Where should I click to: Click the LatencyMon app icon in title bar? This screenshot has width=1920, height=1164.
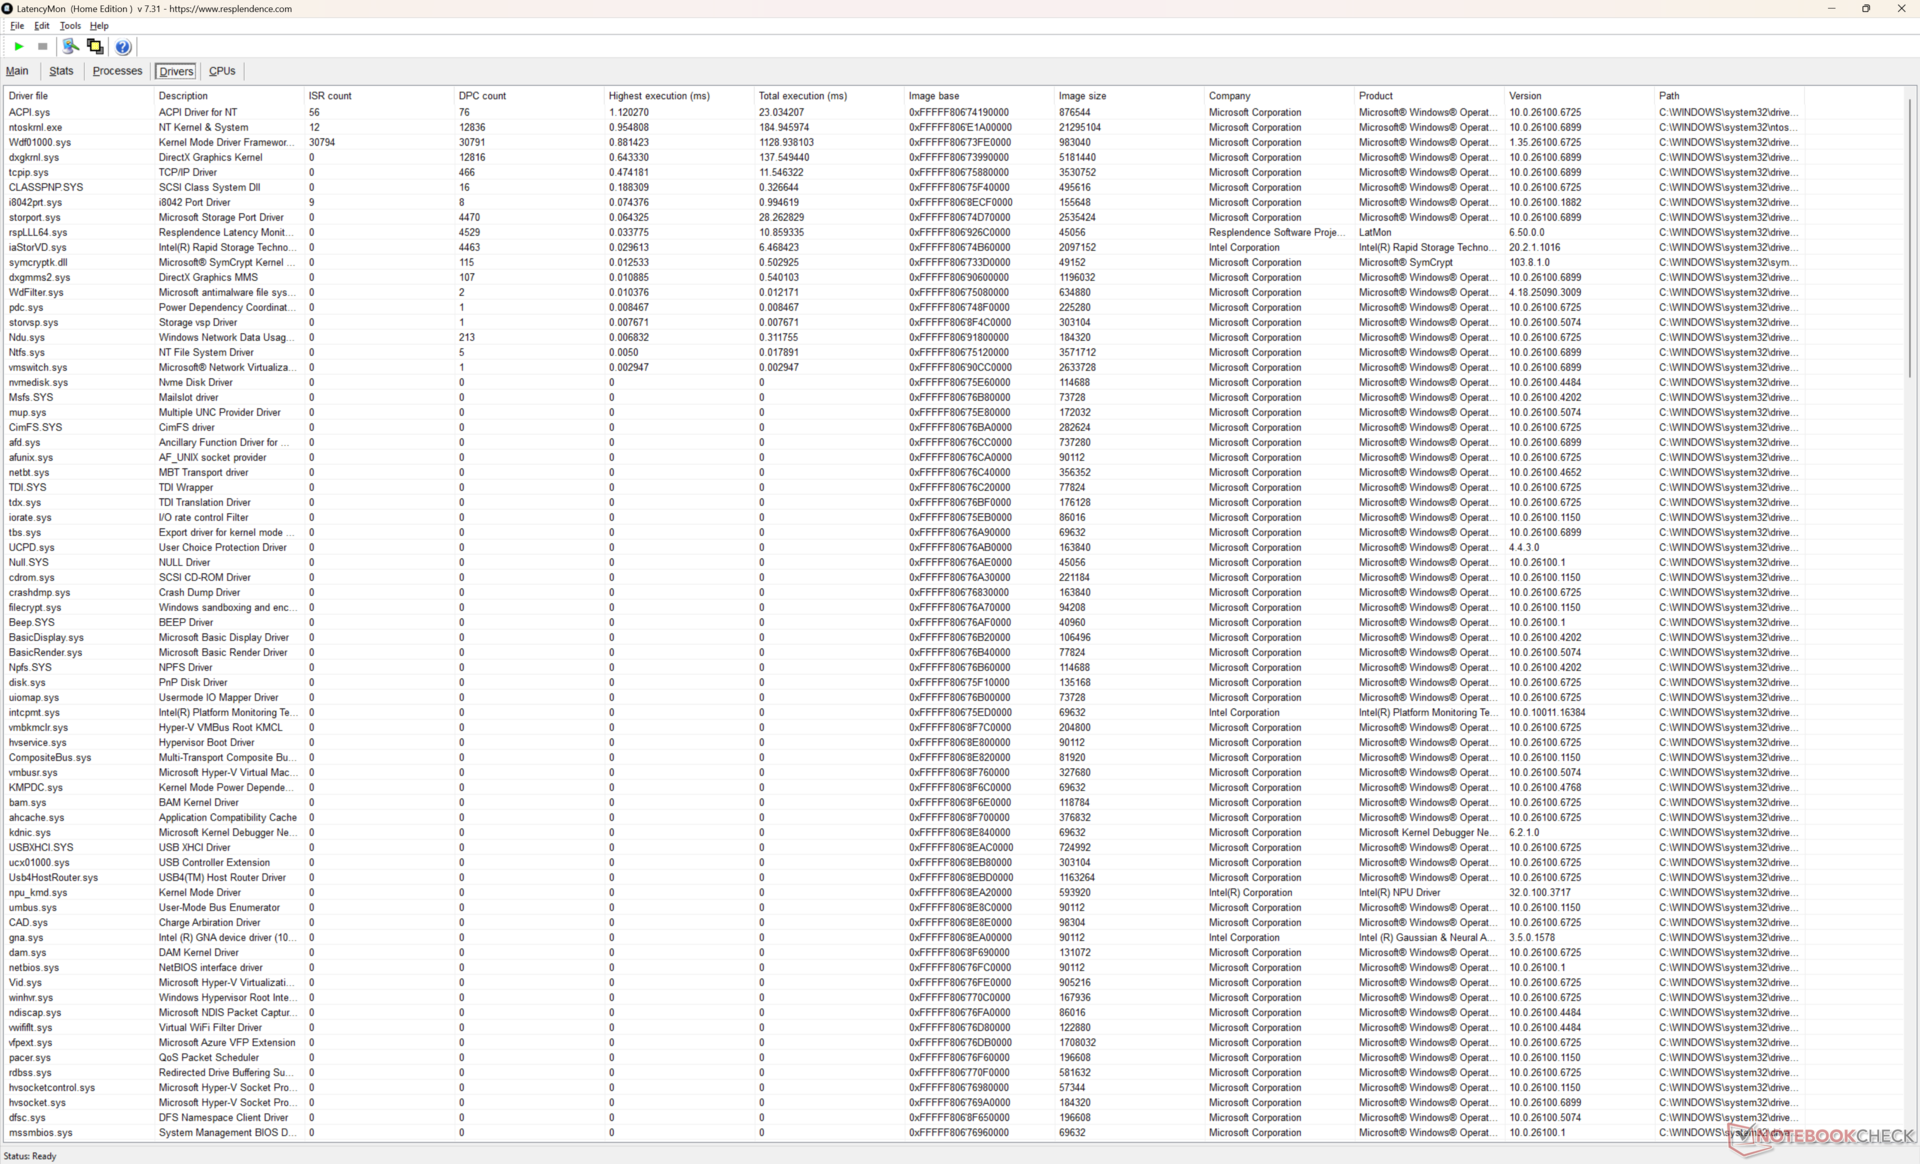pyautogui.click(x=8, y=8)
